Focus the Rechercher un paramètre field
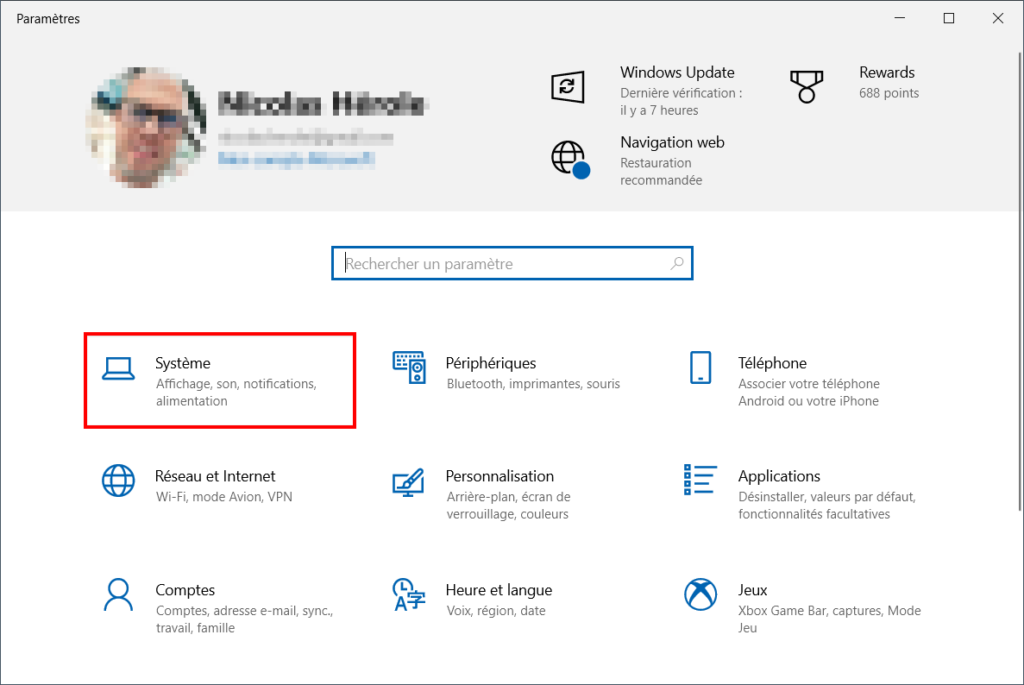 (x=512, y=263)
